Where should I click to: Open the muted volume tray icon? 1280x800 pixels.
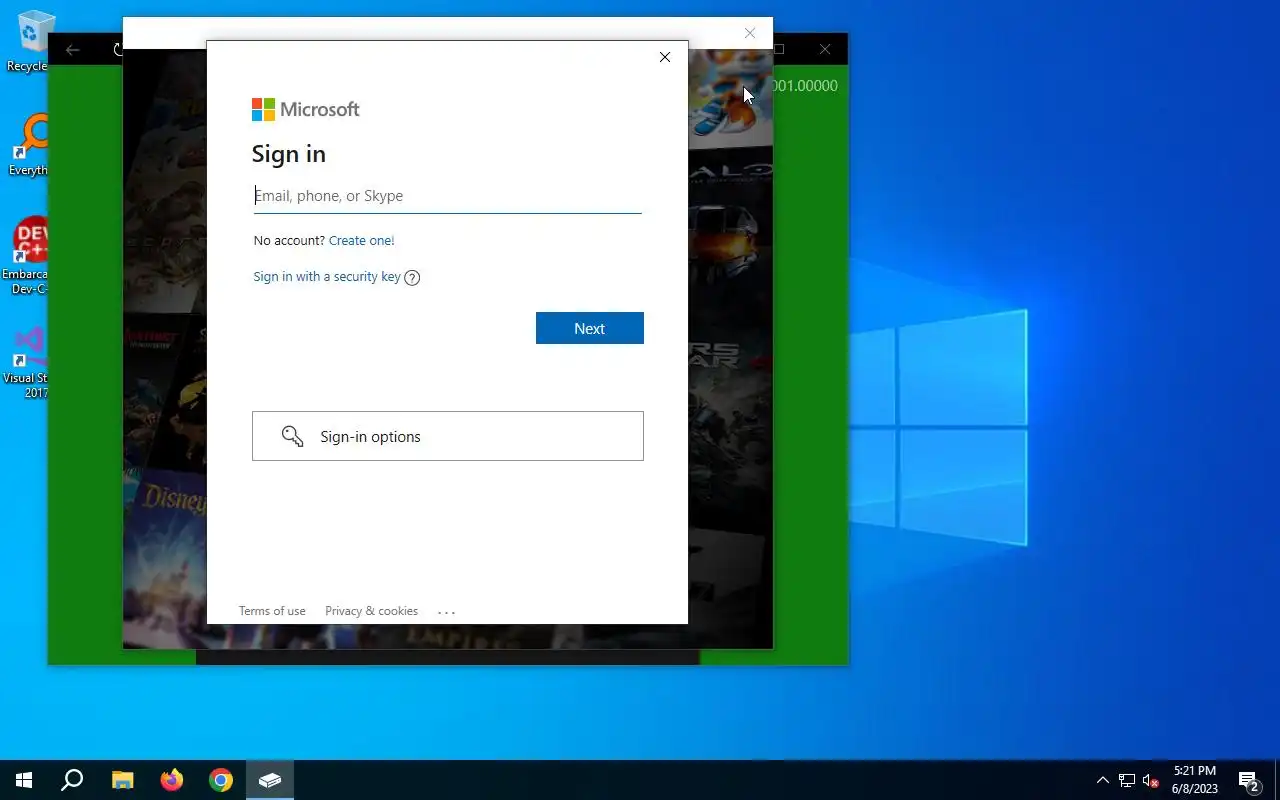click(1151, 780)
